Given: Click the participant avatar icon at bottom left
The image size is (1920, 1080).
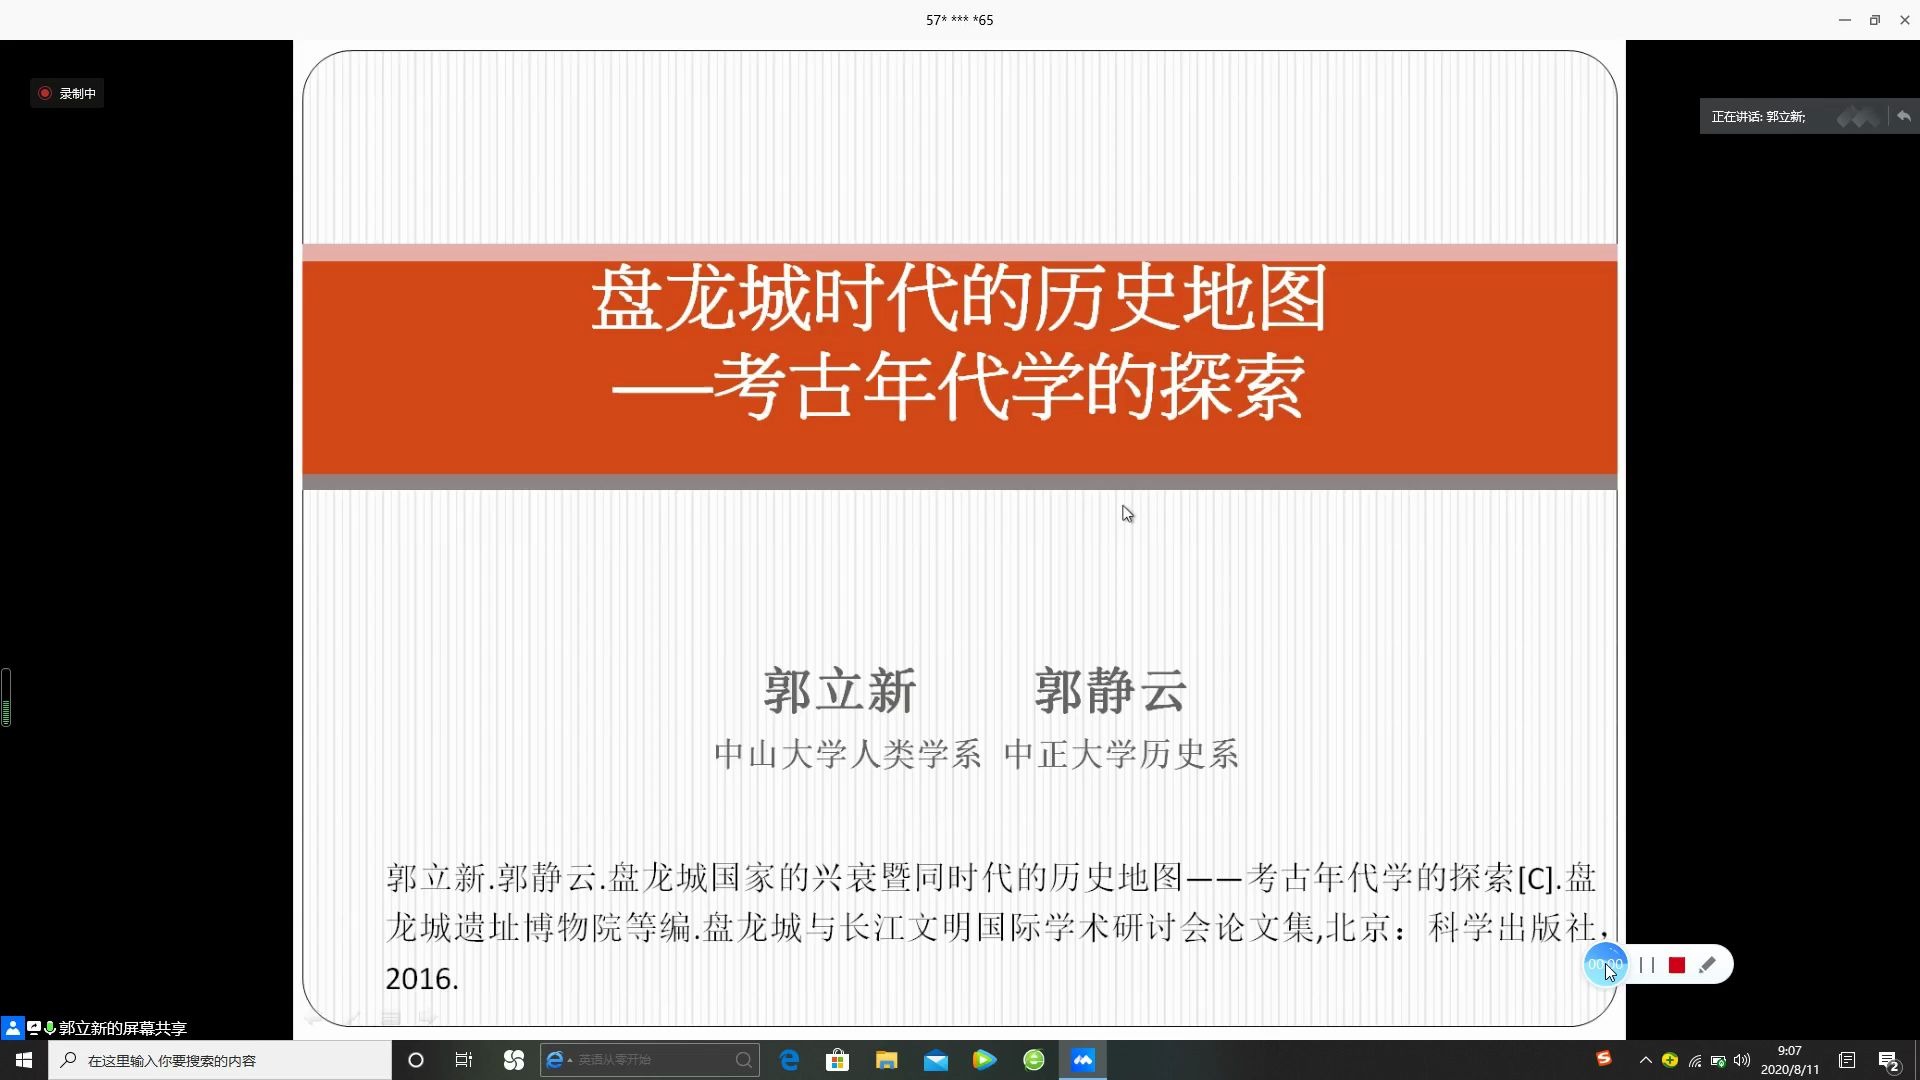Looking at the screenshot, I should point(12,1028).
